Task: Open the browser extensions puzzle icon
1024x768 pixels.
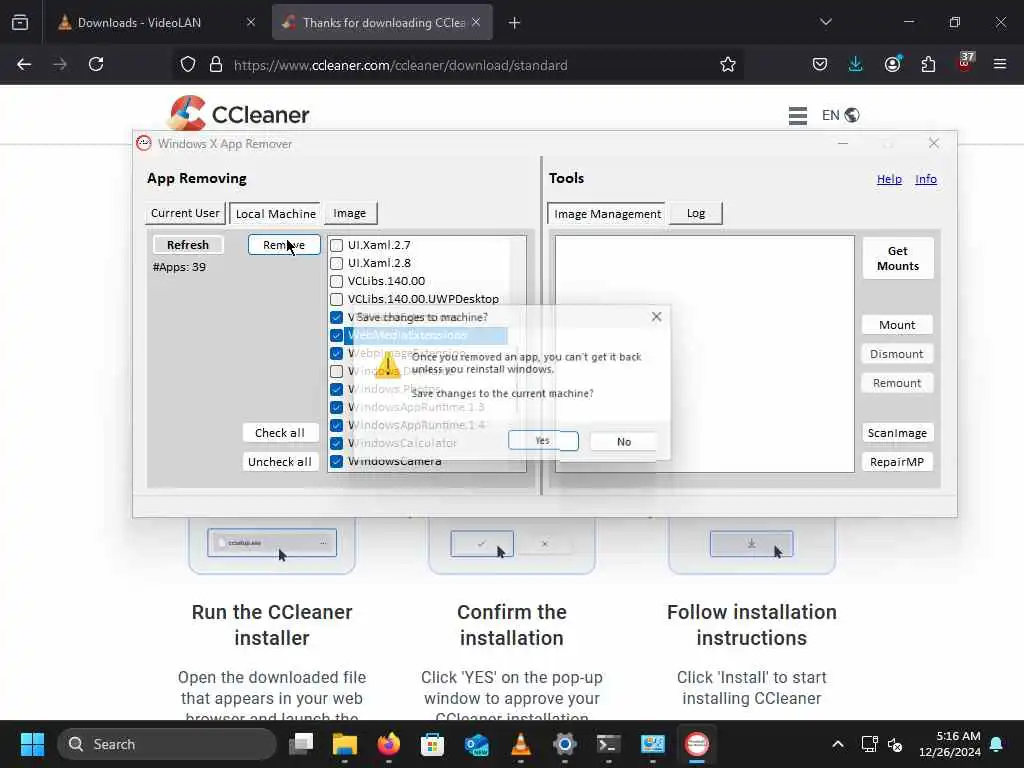Action: pos(928,65)
